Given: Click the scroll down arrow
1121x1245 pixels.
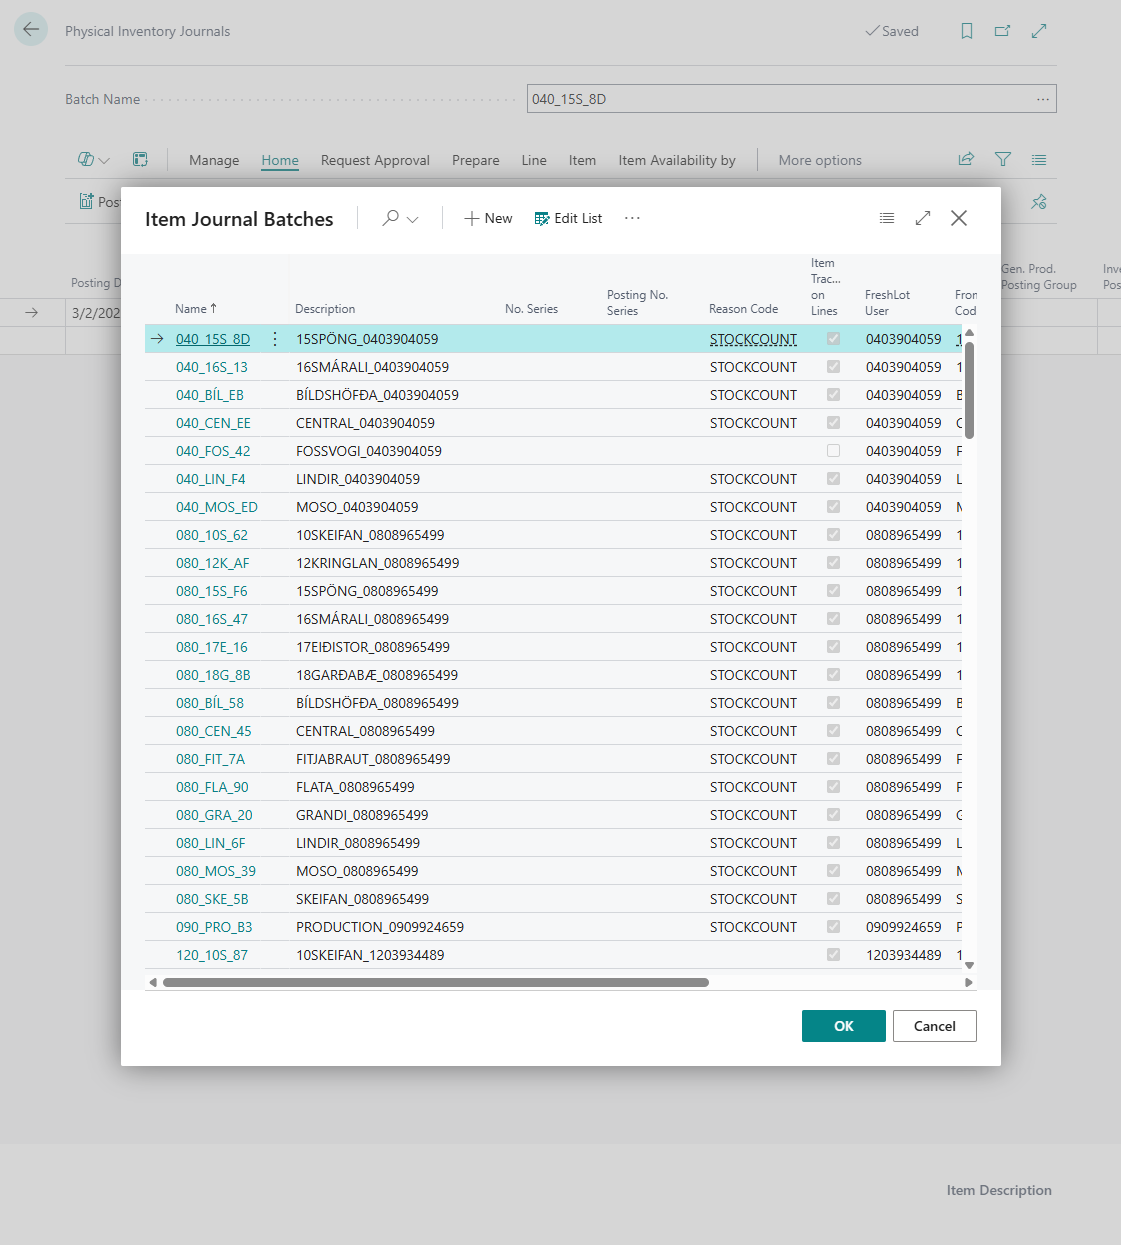Looking at the screenshot, I should coord(969,965).
